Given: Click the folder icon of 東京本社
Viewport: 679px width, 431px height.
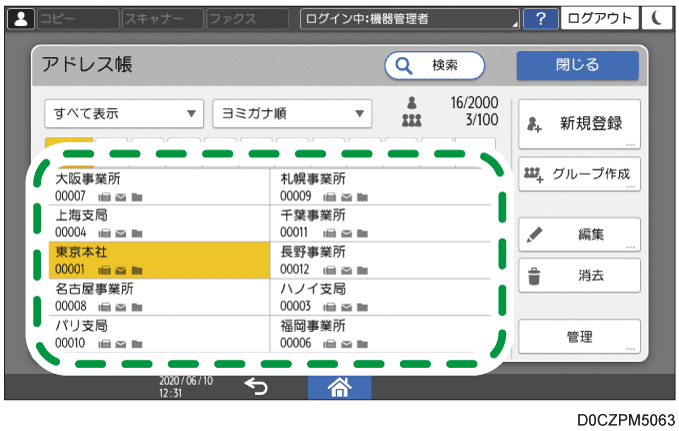Looking at the screenshot, I should click(x=137, y=271).
